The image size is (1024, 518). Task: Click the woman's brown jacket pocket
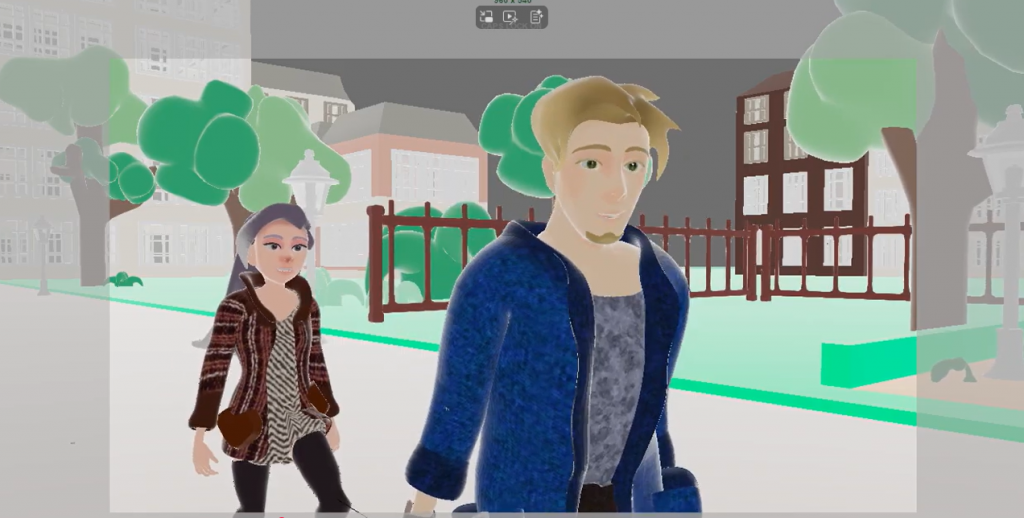click(x=239, y=425)
